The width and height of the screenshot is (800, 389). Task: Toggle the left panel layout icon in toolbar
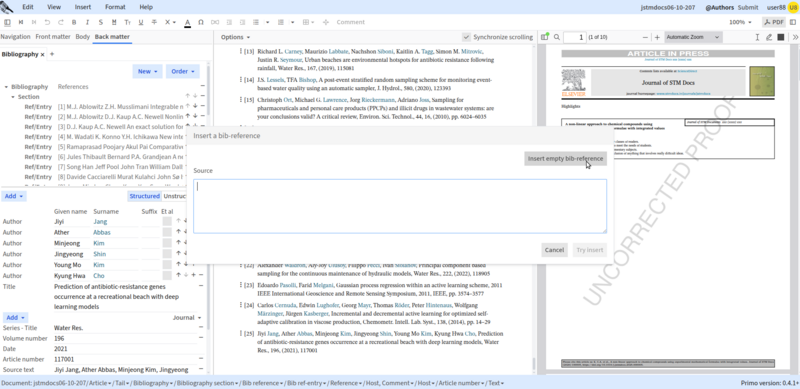pos(7,22)
